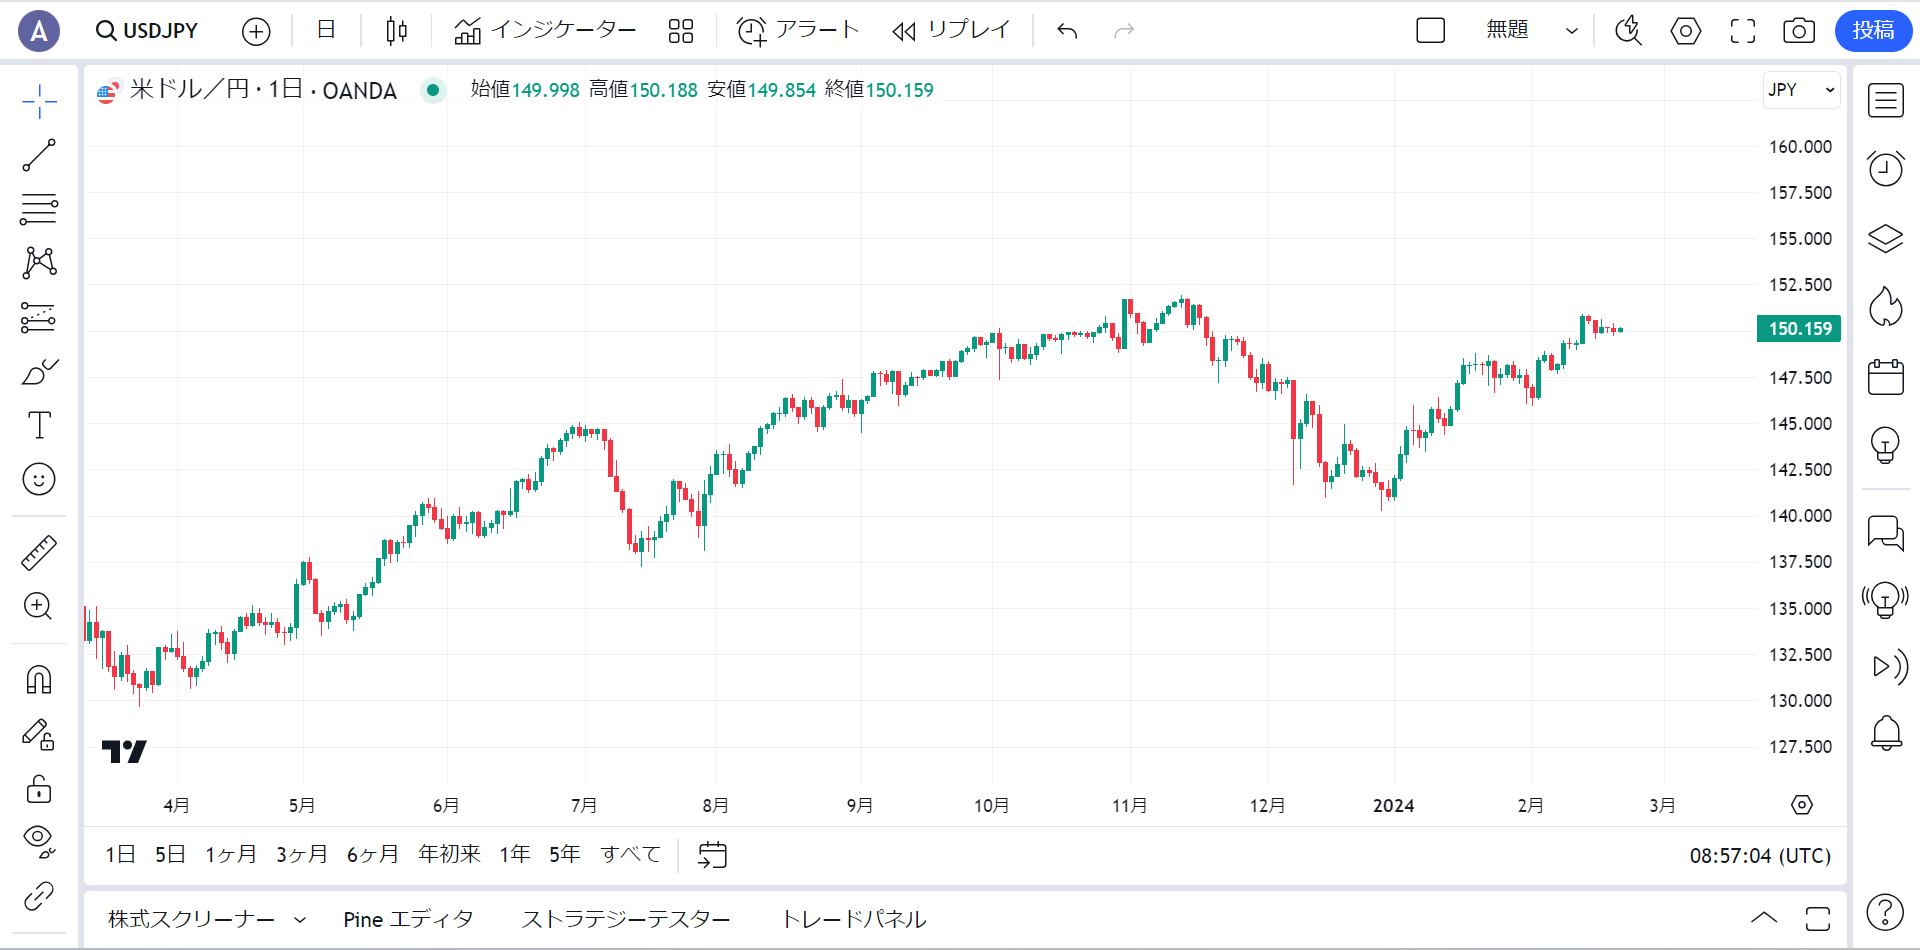
Task: Select the text annotation tool
Action: [39, 425]
